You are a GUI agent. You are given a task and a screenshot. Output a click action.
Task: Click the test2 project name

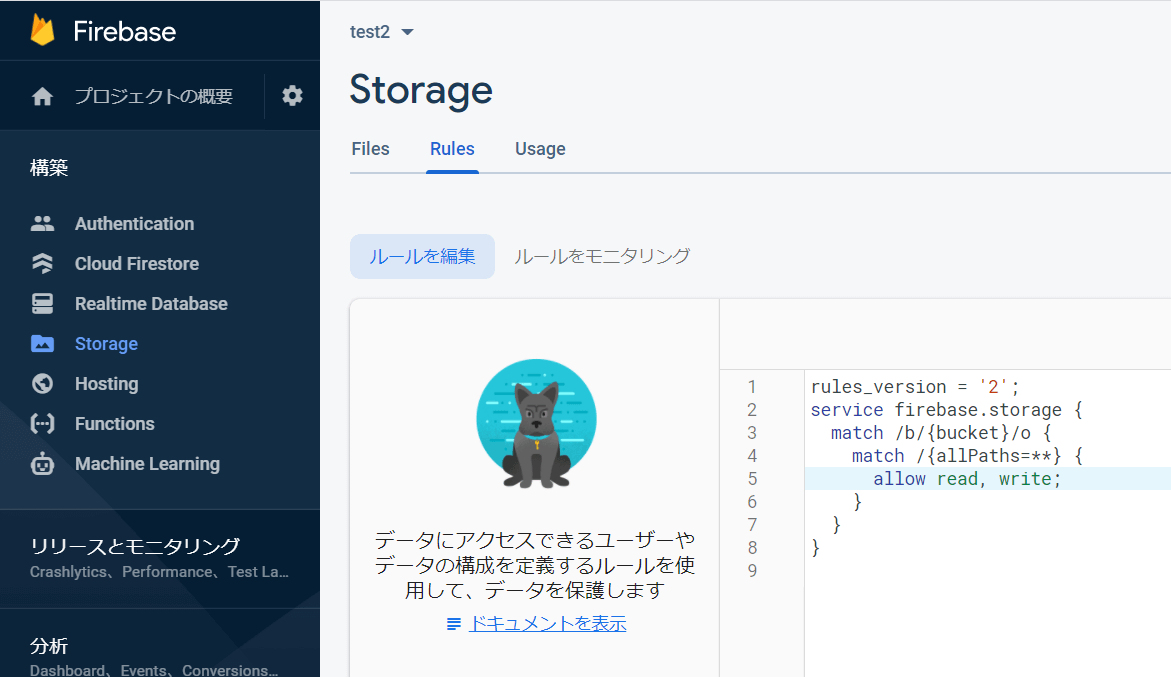click(x=370, y=32)
